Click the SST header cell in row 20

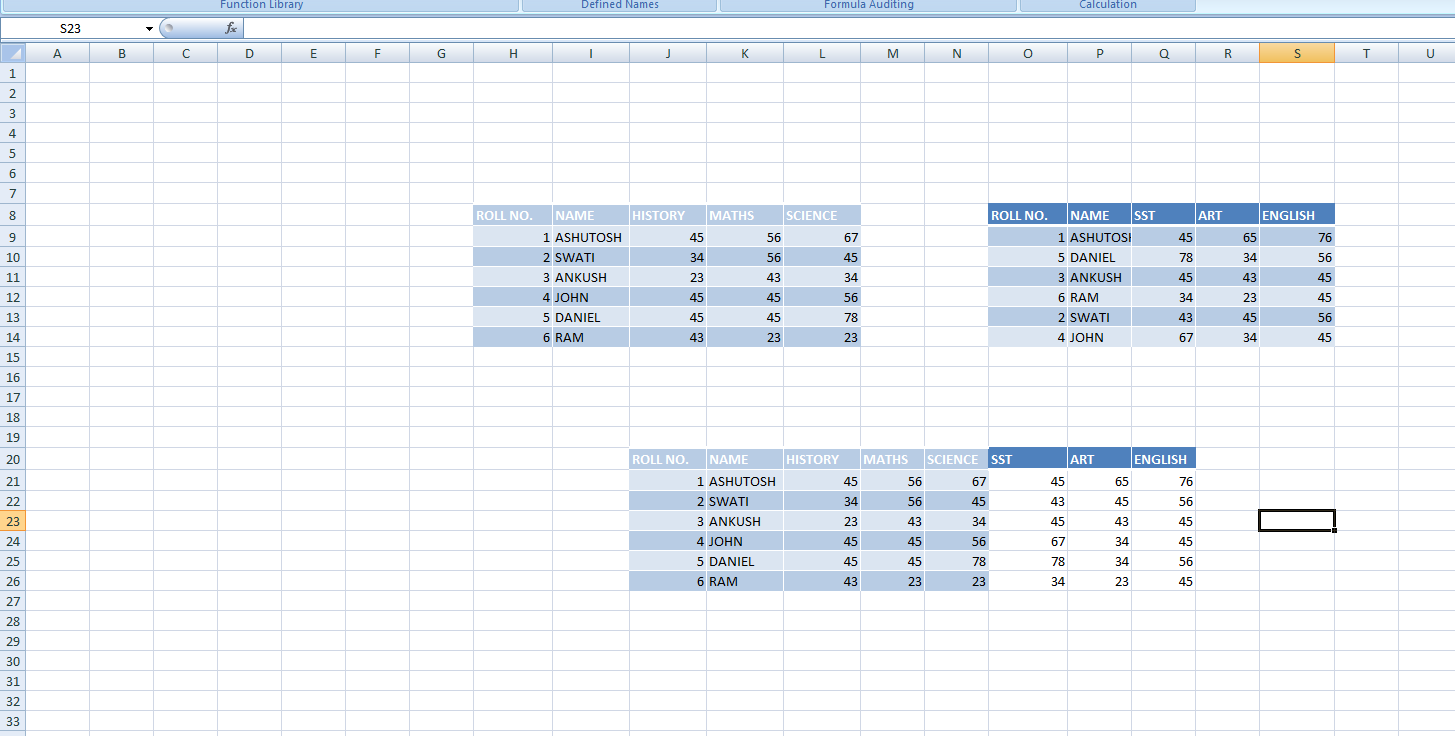[1028, 459]
